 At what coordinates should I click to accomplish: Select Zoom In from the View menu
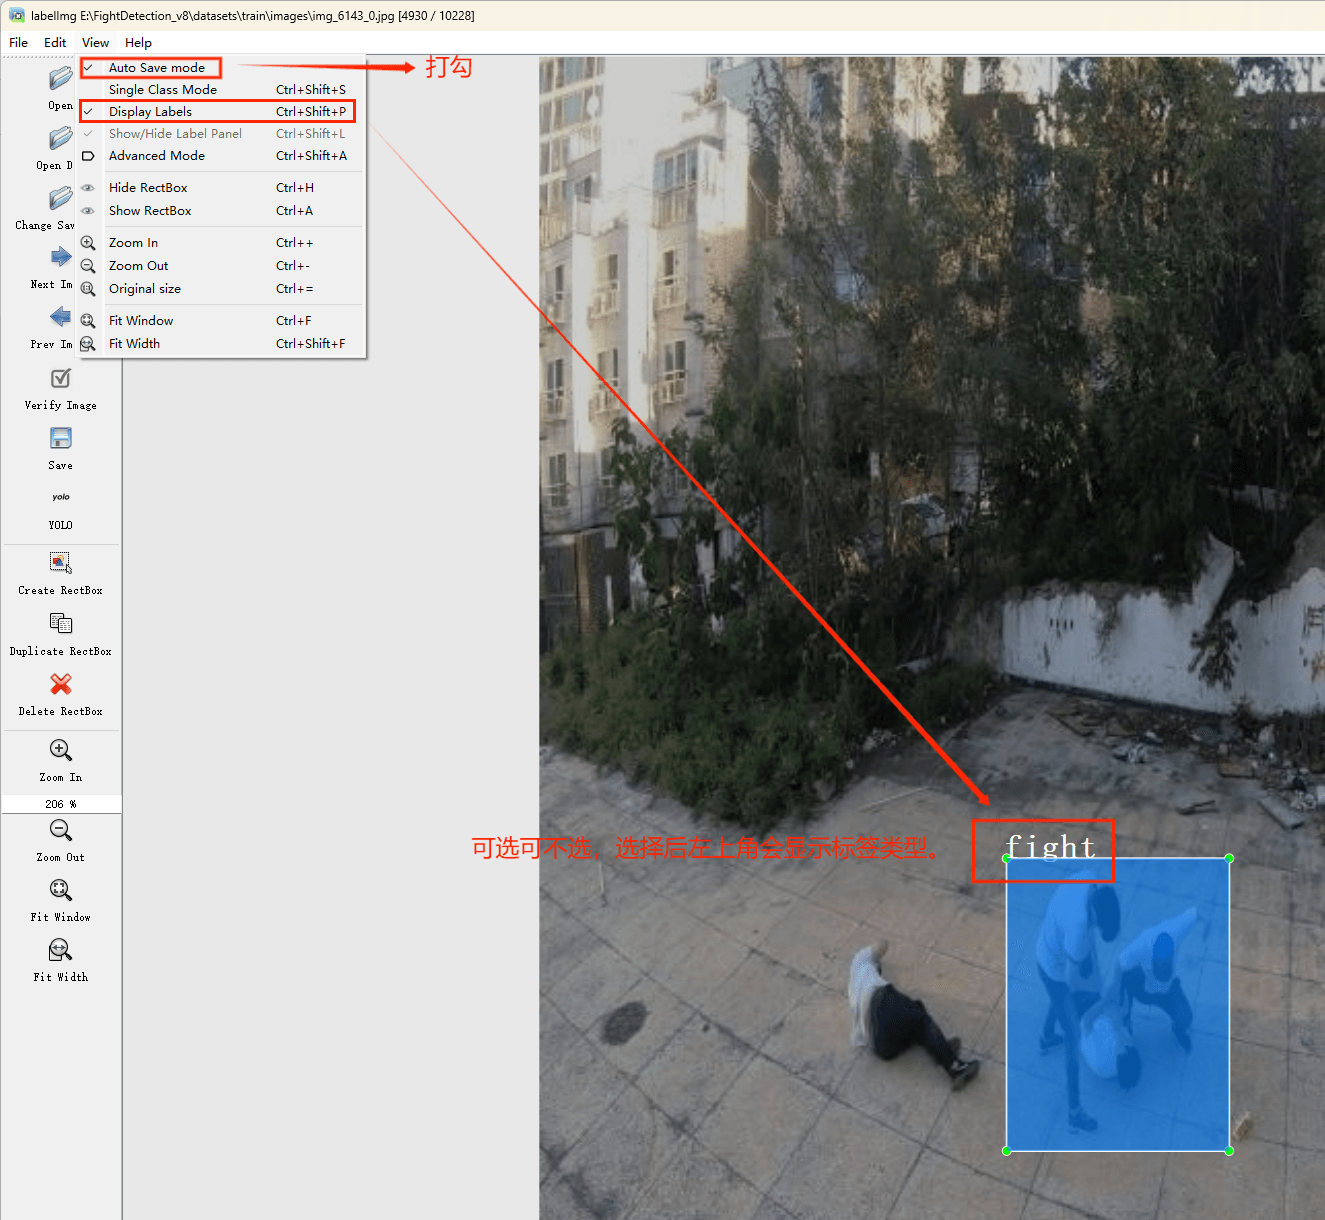tap(221, 243)
